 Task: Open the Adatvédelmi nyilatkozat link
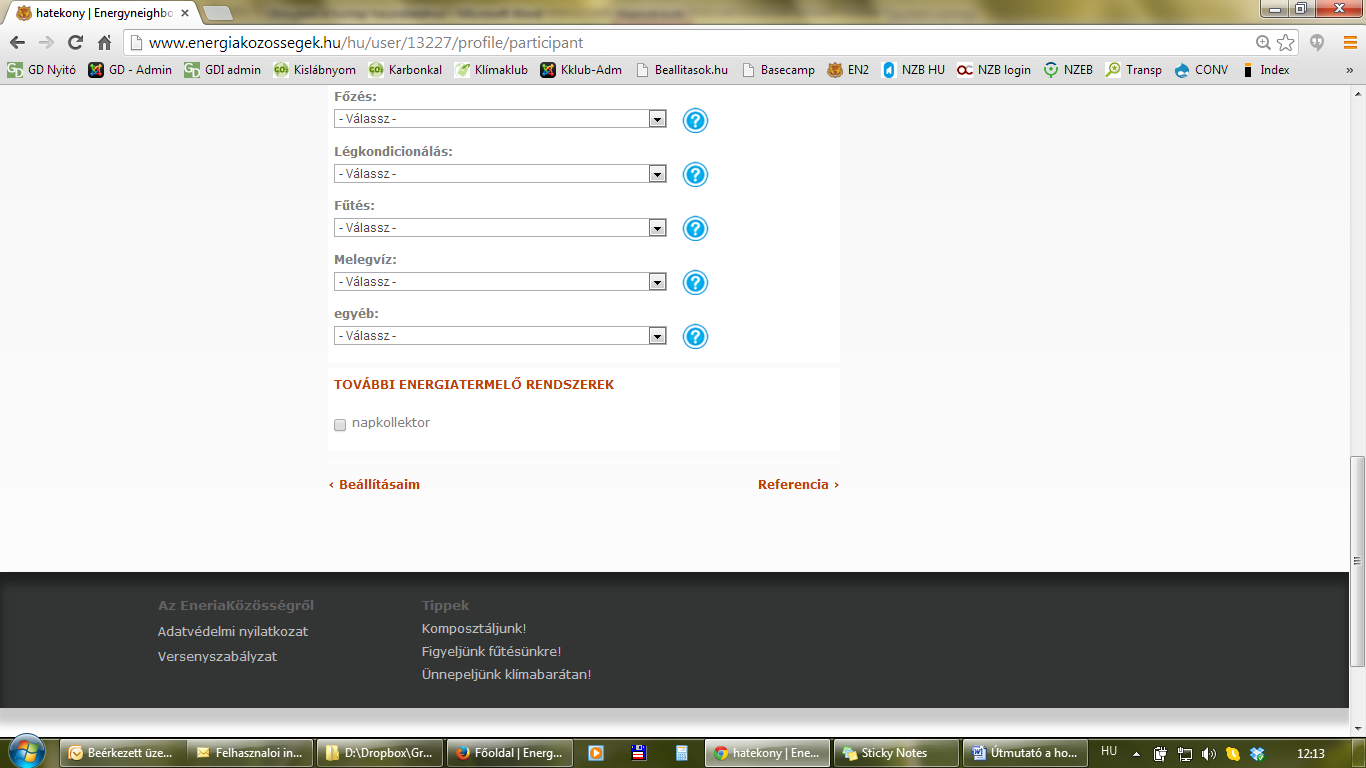click(233, 632)
